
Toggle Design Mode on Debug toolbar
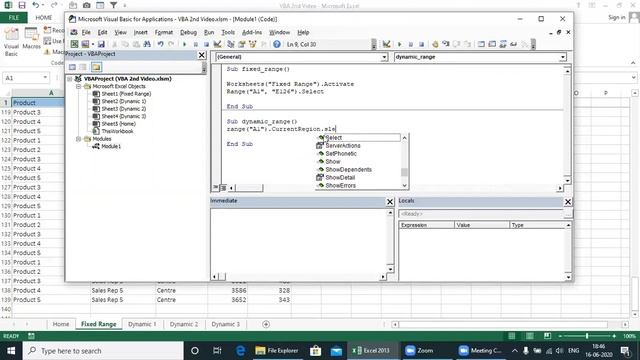tap(386, 44)
